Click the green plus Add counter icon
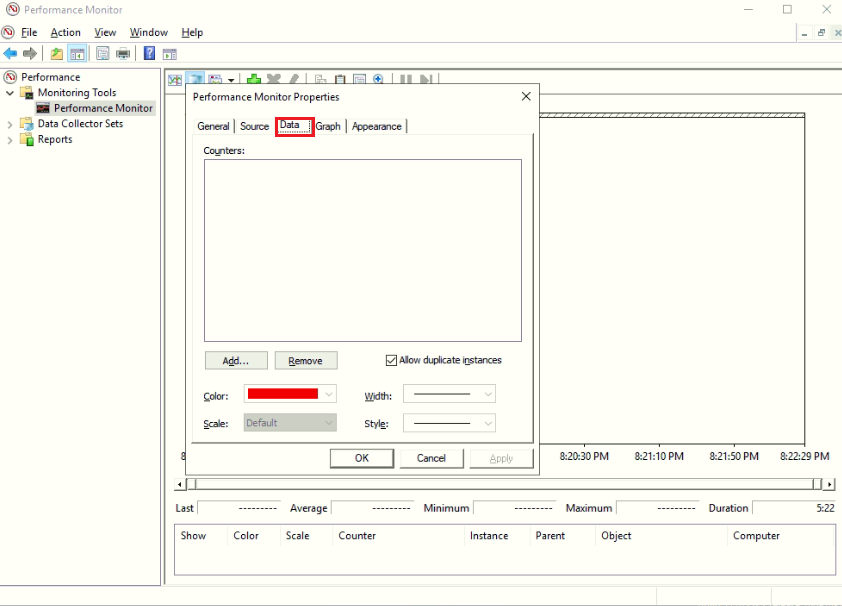Image resolution: width=842 pixels, height=606 pixels. pos(253,80)
